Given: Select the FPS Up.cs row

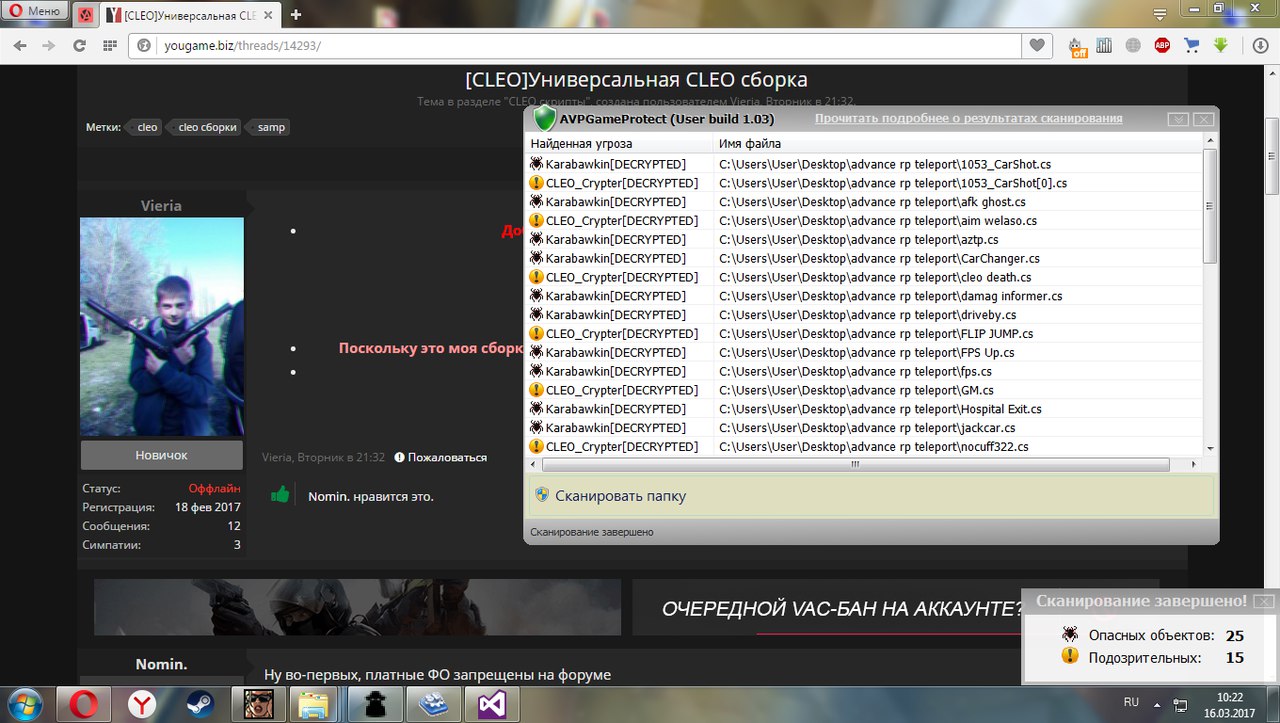Looking at the screenshot, I should 865,352.
